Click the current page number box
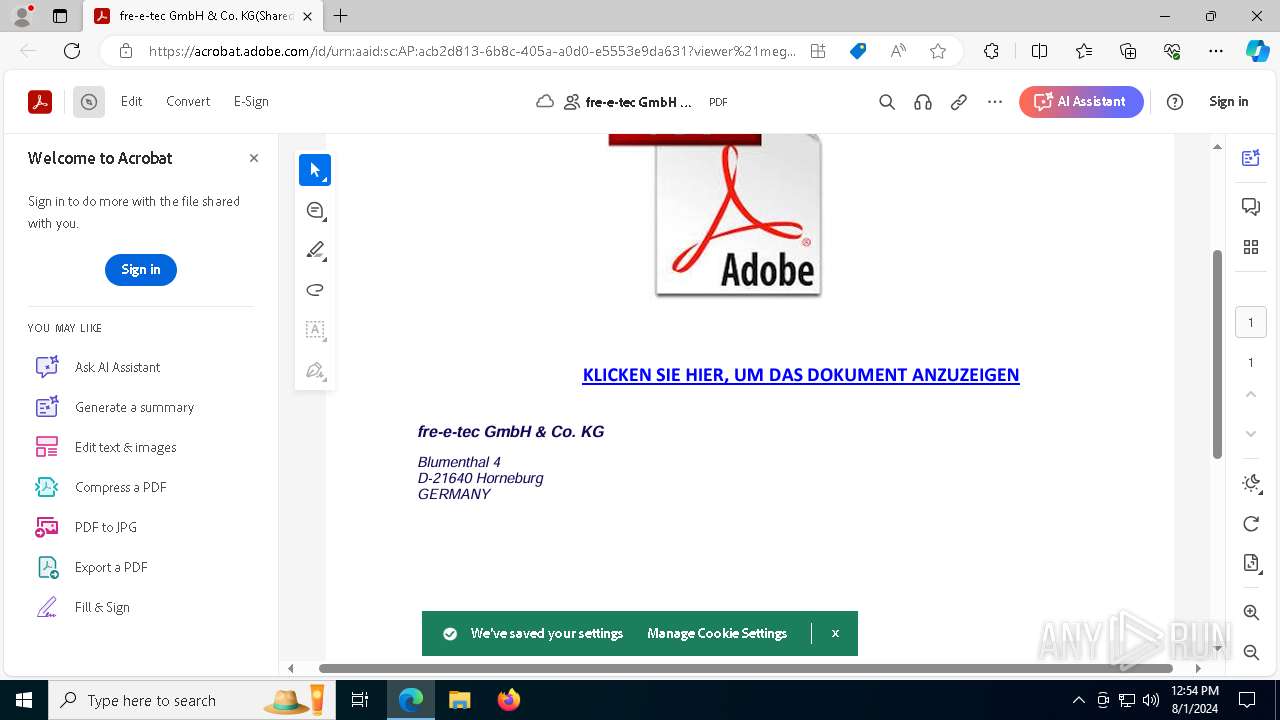 coord(1251,323)
